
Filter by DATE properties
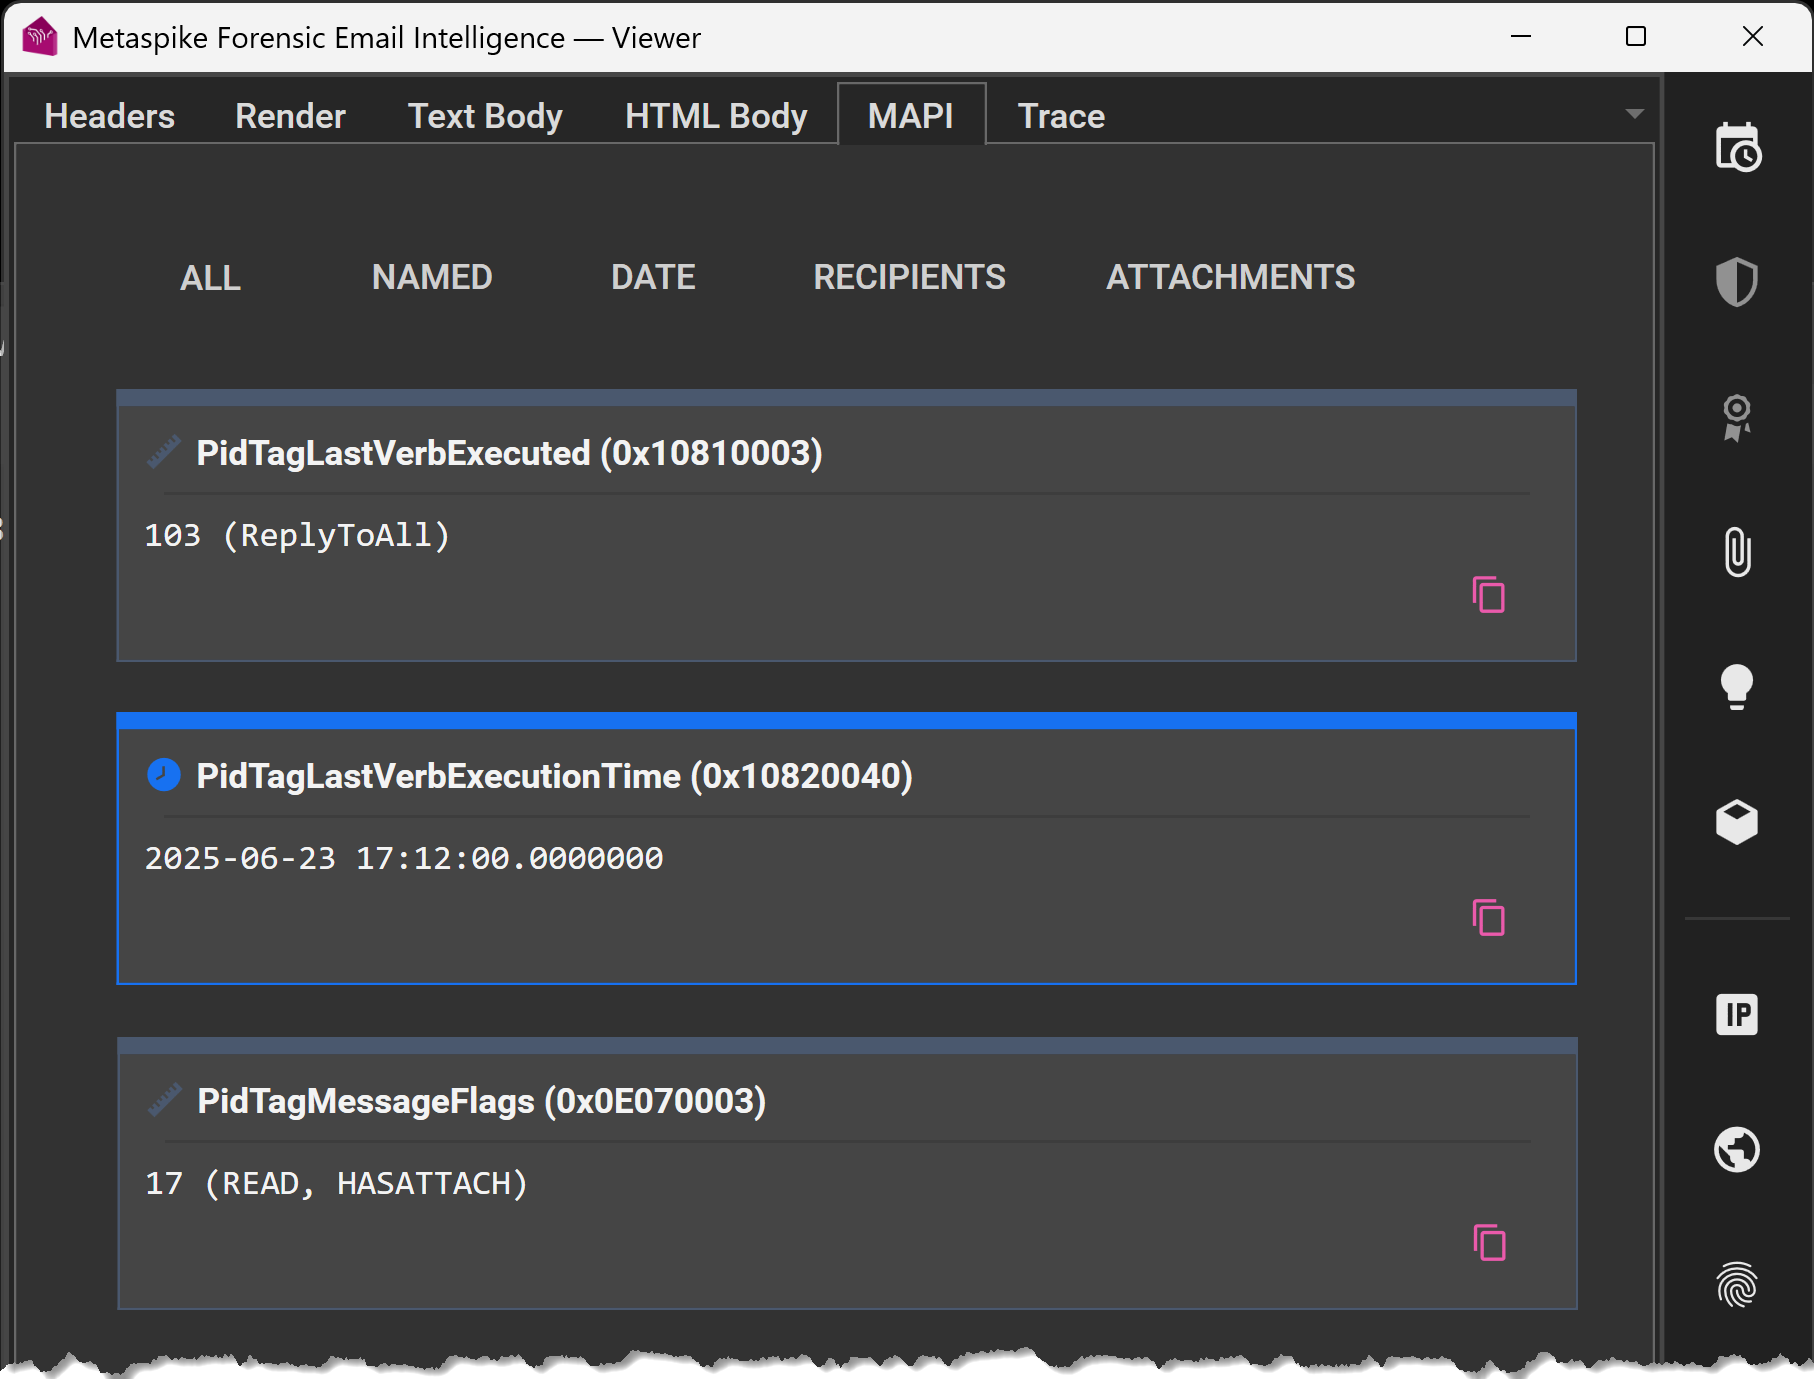[653, 277]
